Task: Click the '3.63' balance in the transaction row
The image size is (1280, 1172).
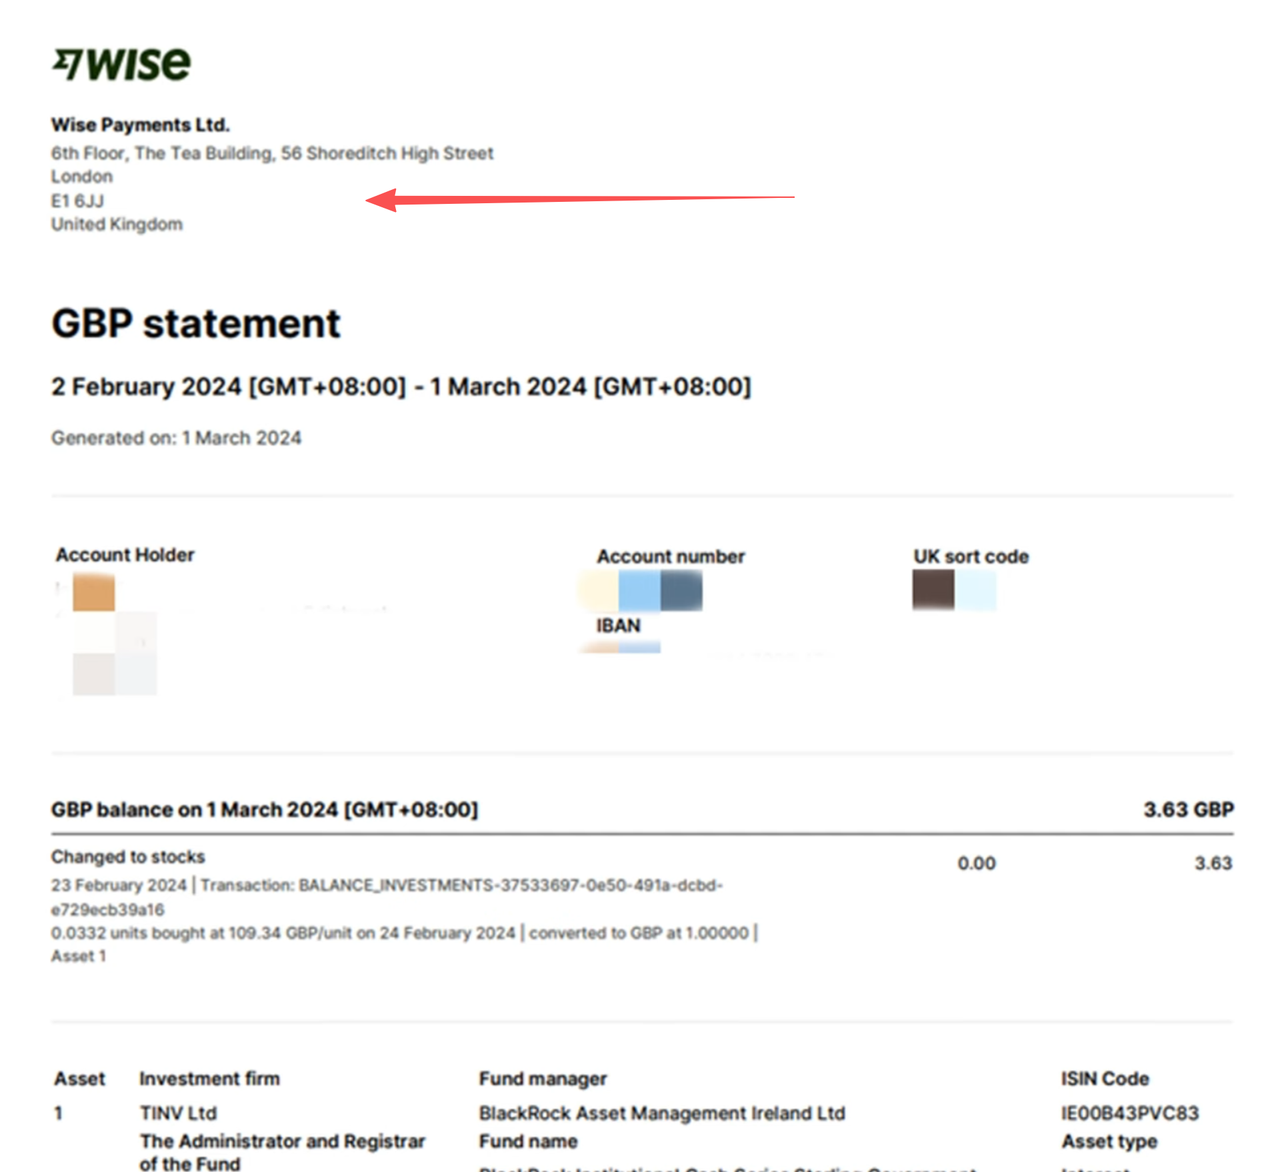Action: 1214,864
